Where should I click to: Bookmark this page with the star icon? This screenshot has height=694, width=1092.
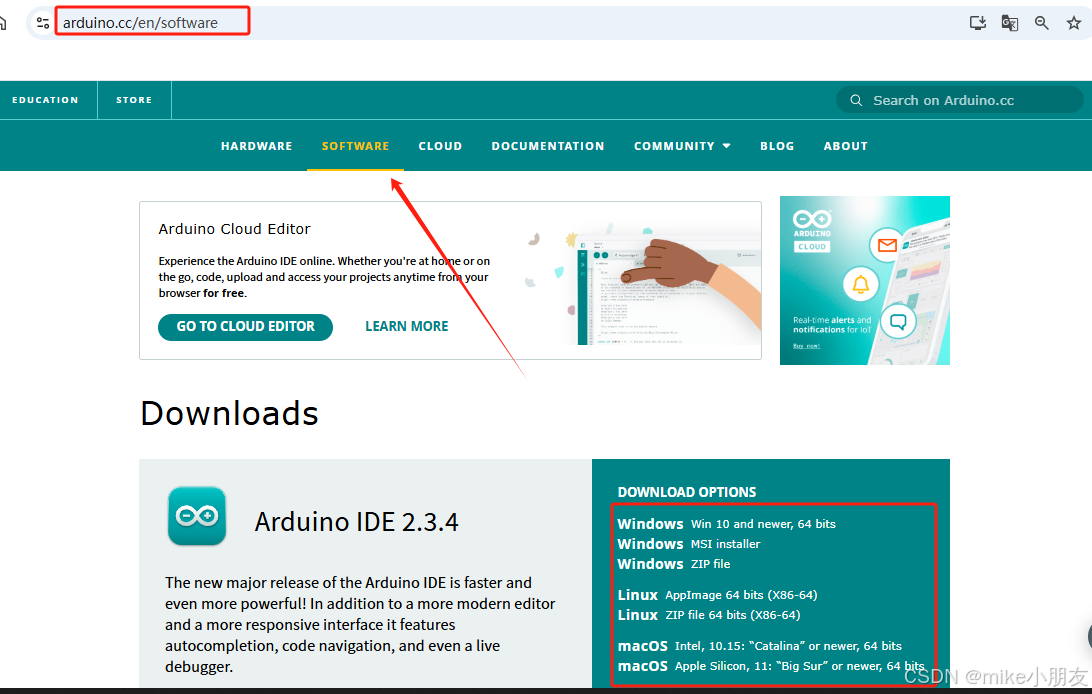[1074, 23]
